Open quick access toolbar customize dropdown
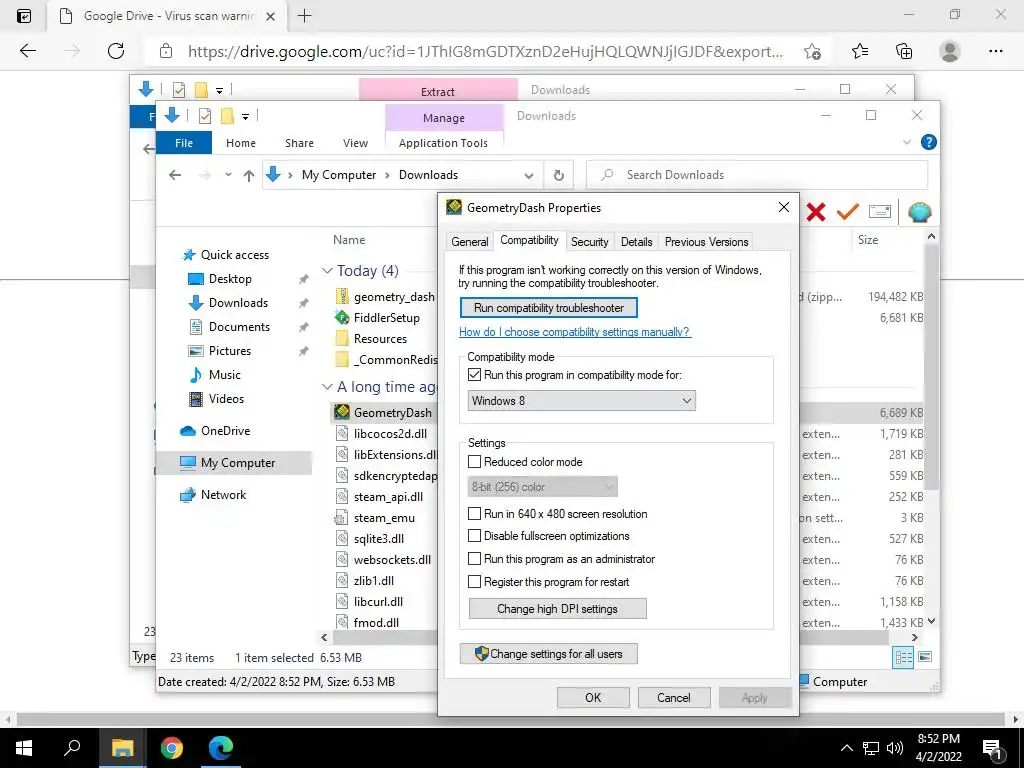Viewport: 1024px width, 768px height. click(246, 117)
